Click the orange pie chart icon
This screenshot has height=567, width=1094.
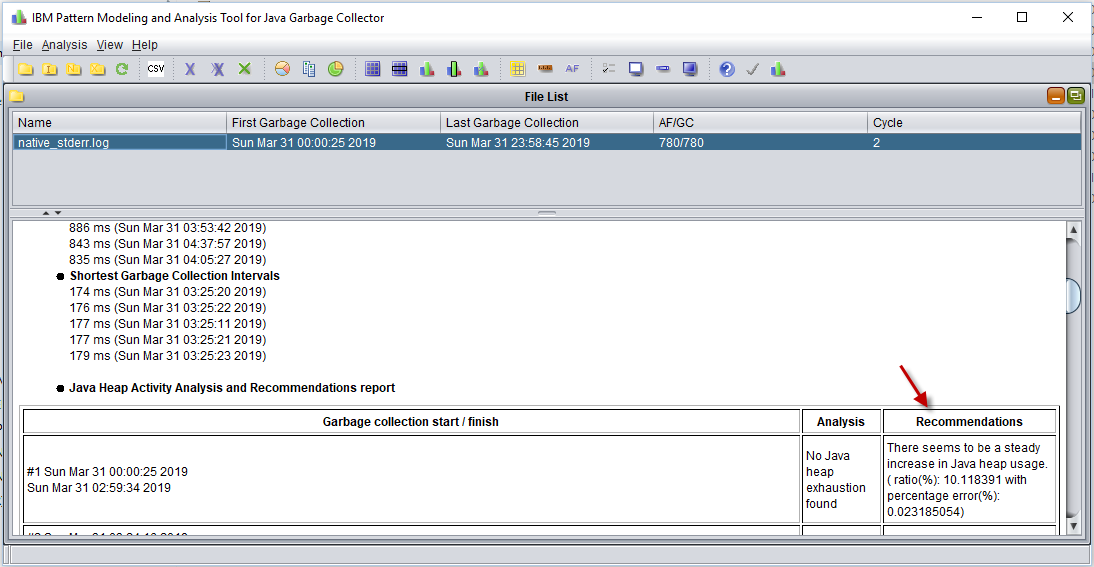pyautogui.click(x=283, y=69)
